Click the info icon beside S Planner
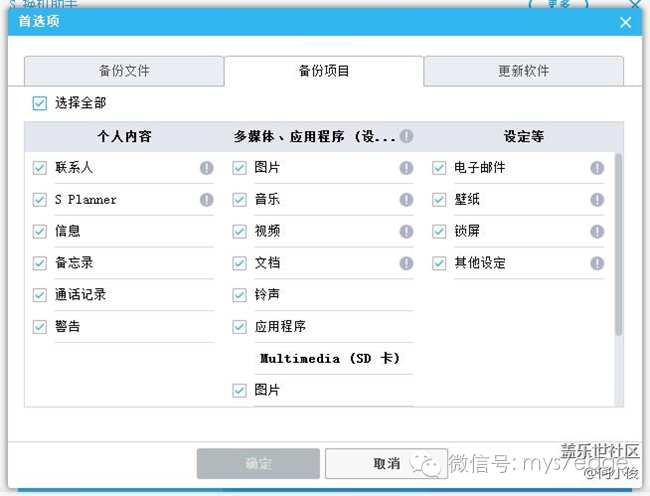 click(206, 200)
